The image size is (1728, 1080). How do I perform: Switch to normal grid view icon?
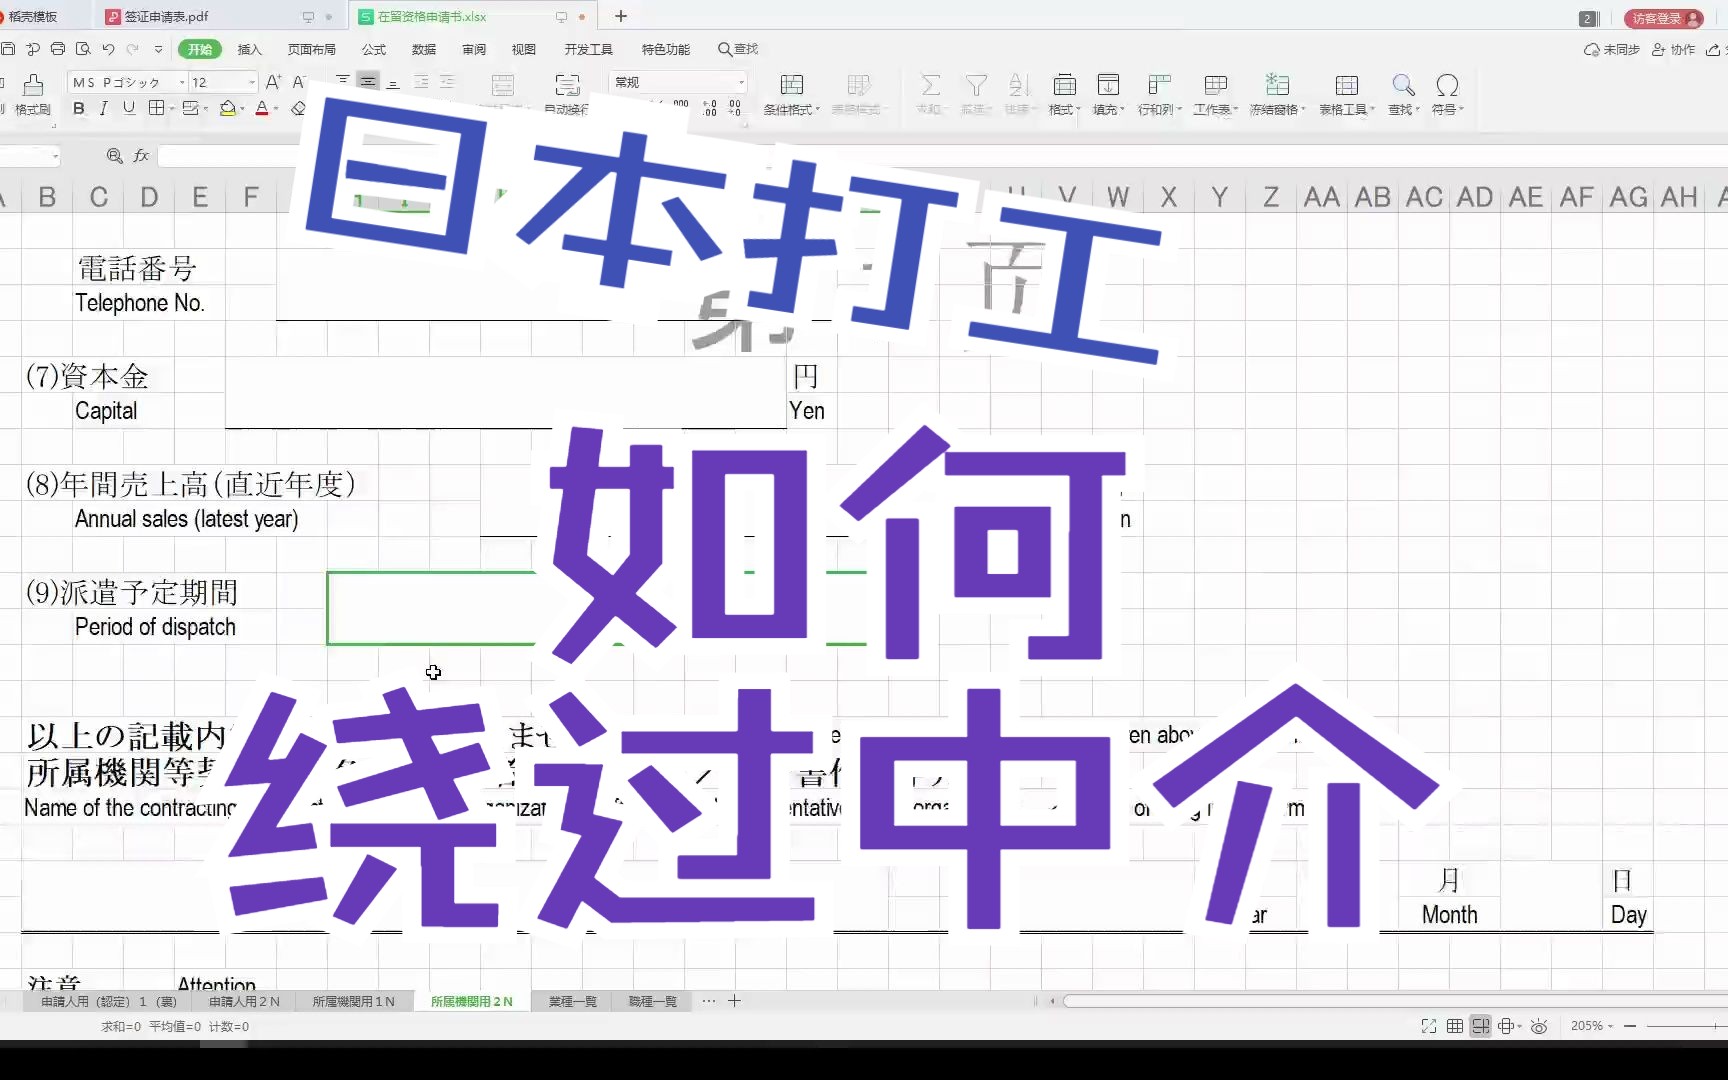(1455, 1026)
